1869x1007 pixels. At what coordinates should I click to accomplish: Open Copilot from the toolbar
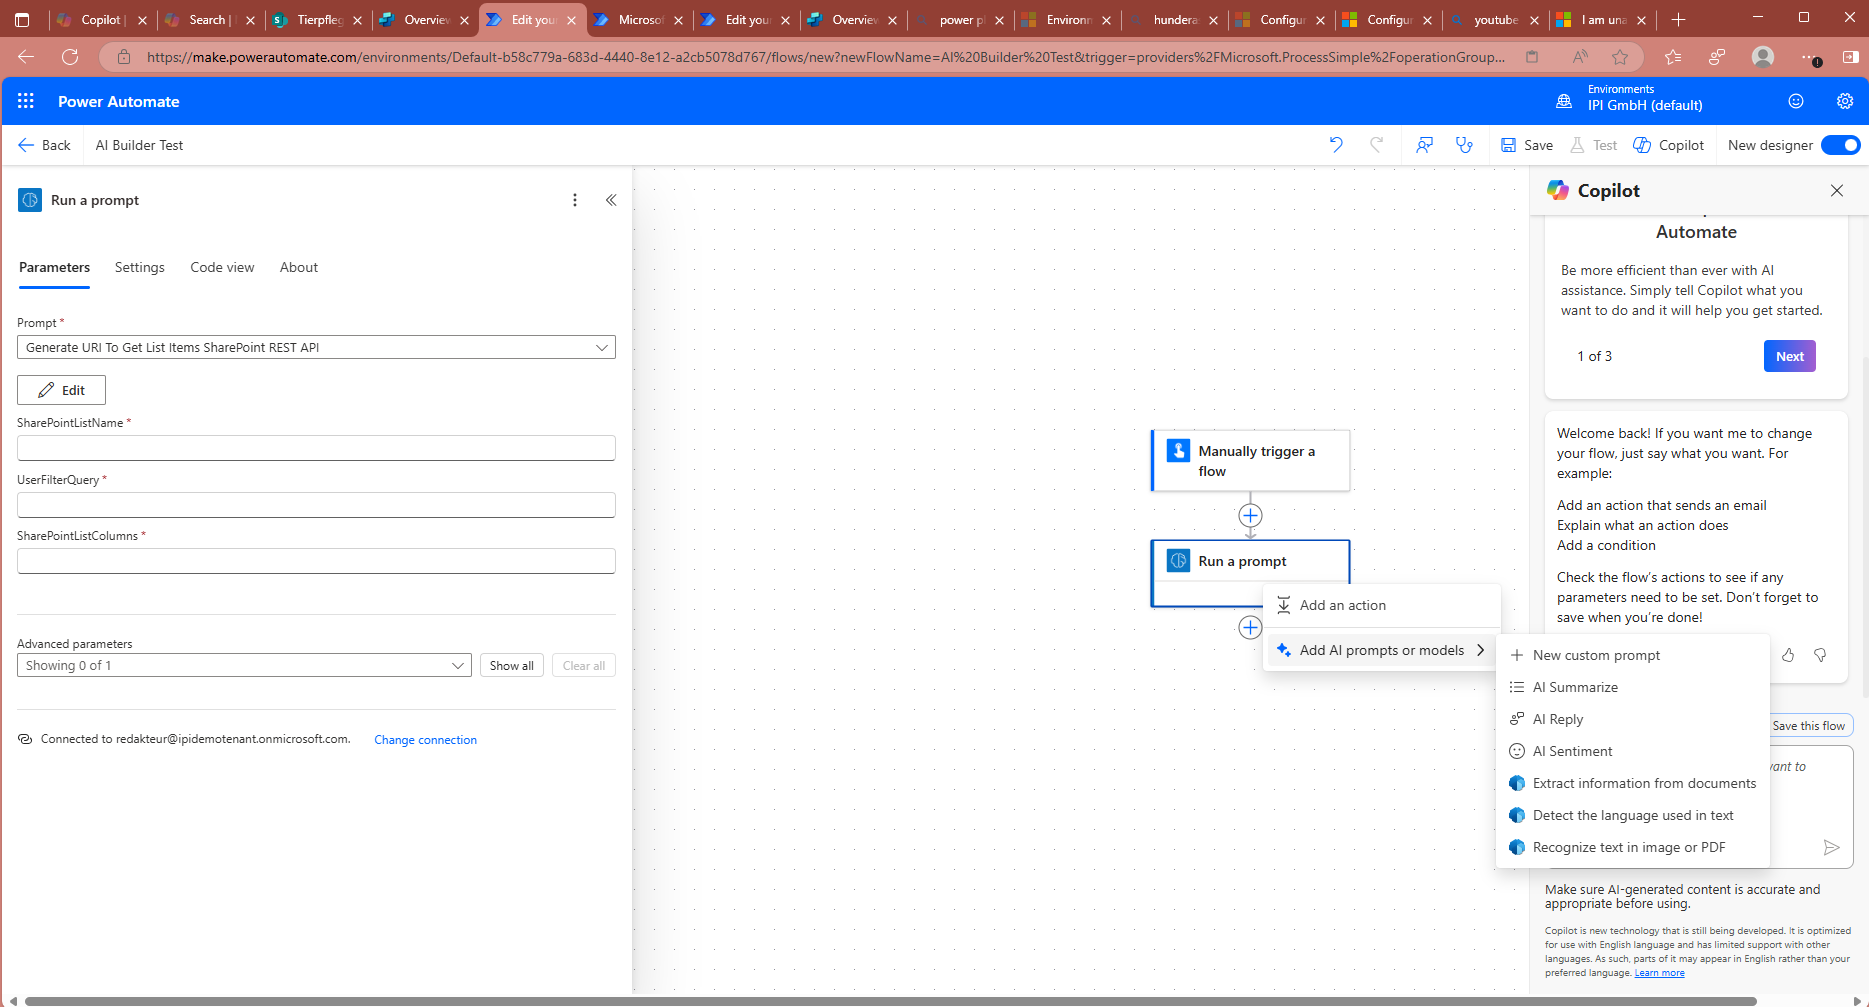tap(1669, 145)
